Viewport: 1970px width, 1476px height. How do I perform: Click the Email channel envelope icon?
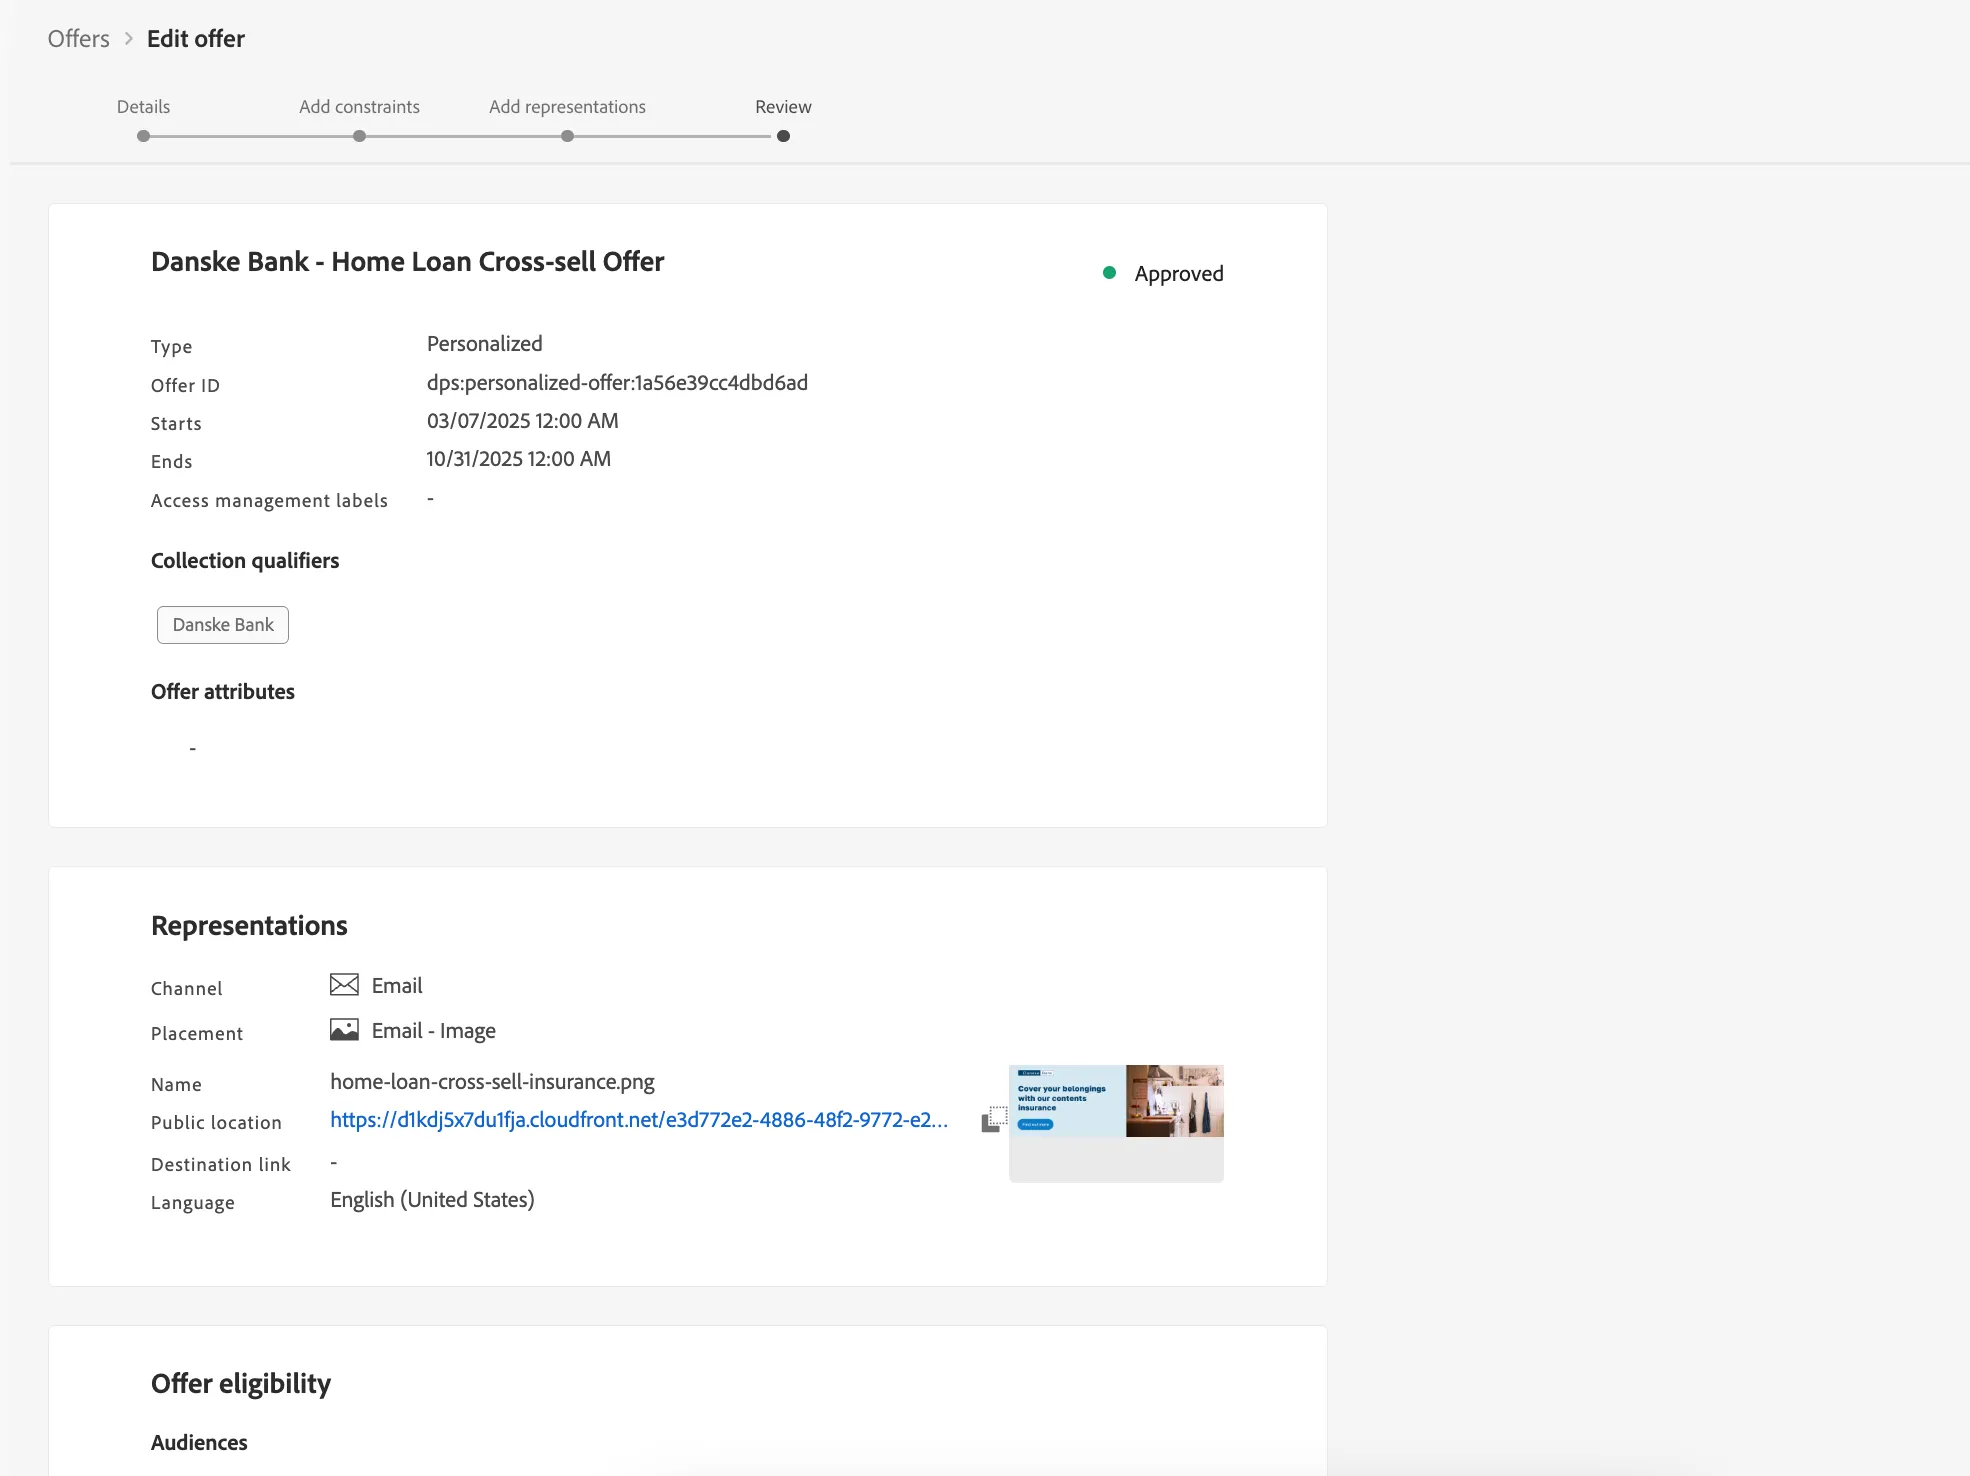(344, 985)
